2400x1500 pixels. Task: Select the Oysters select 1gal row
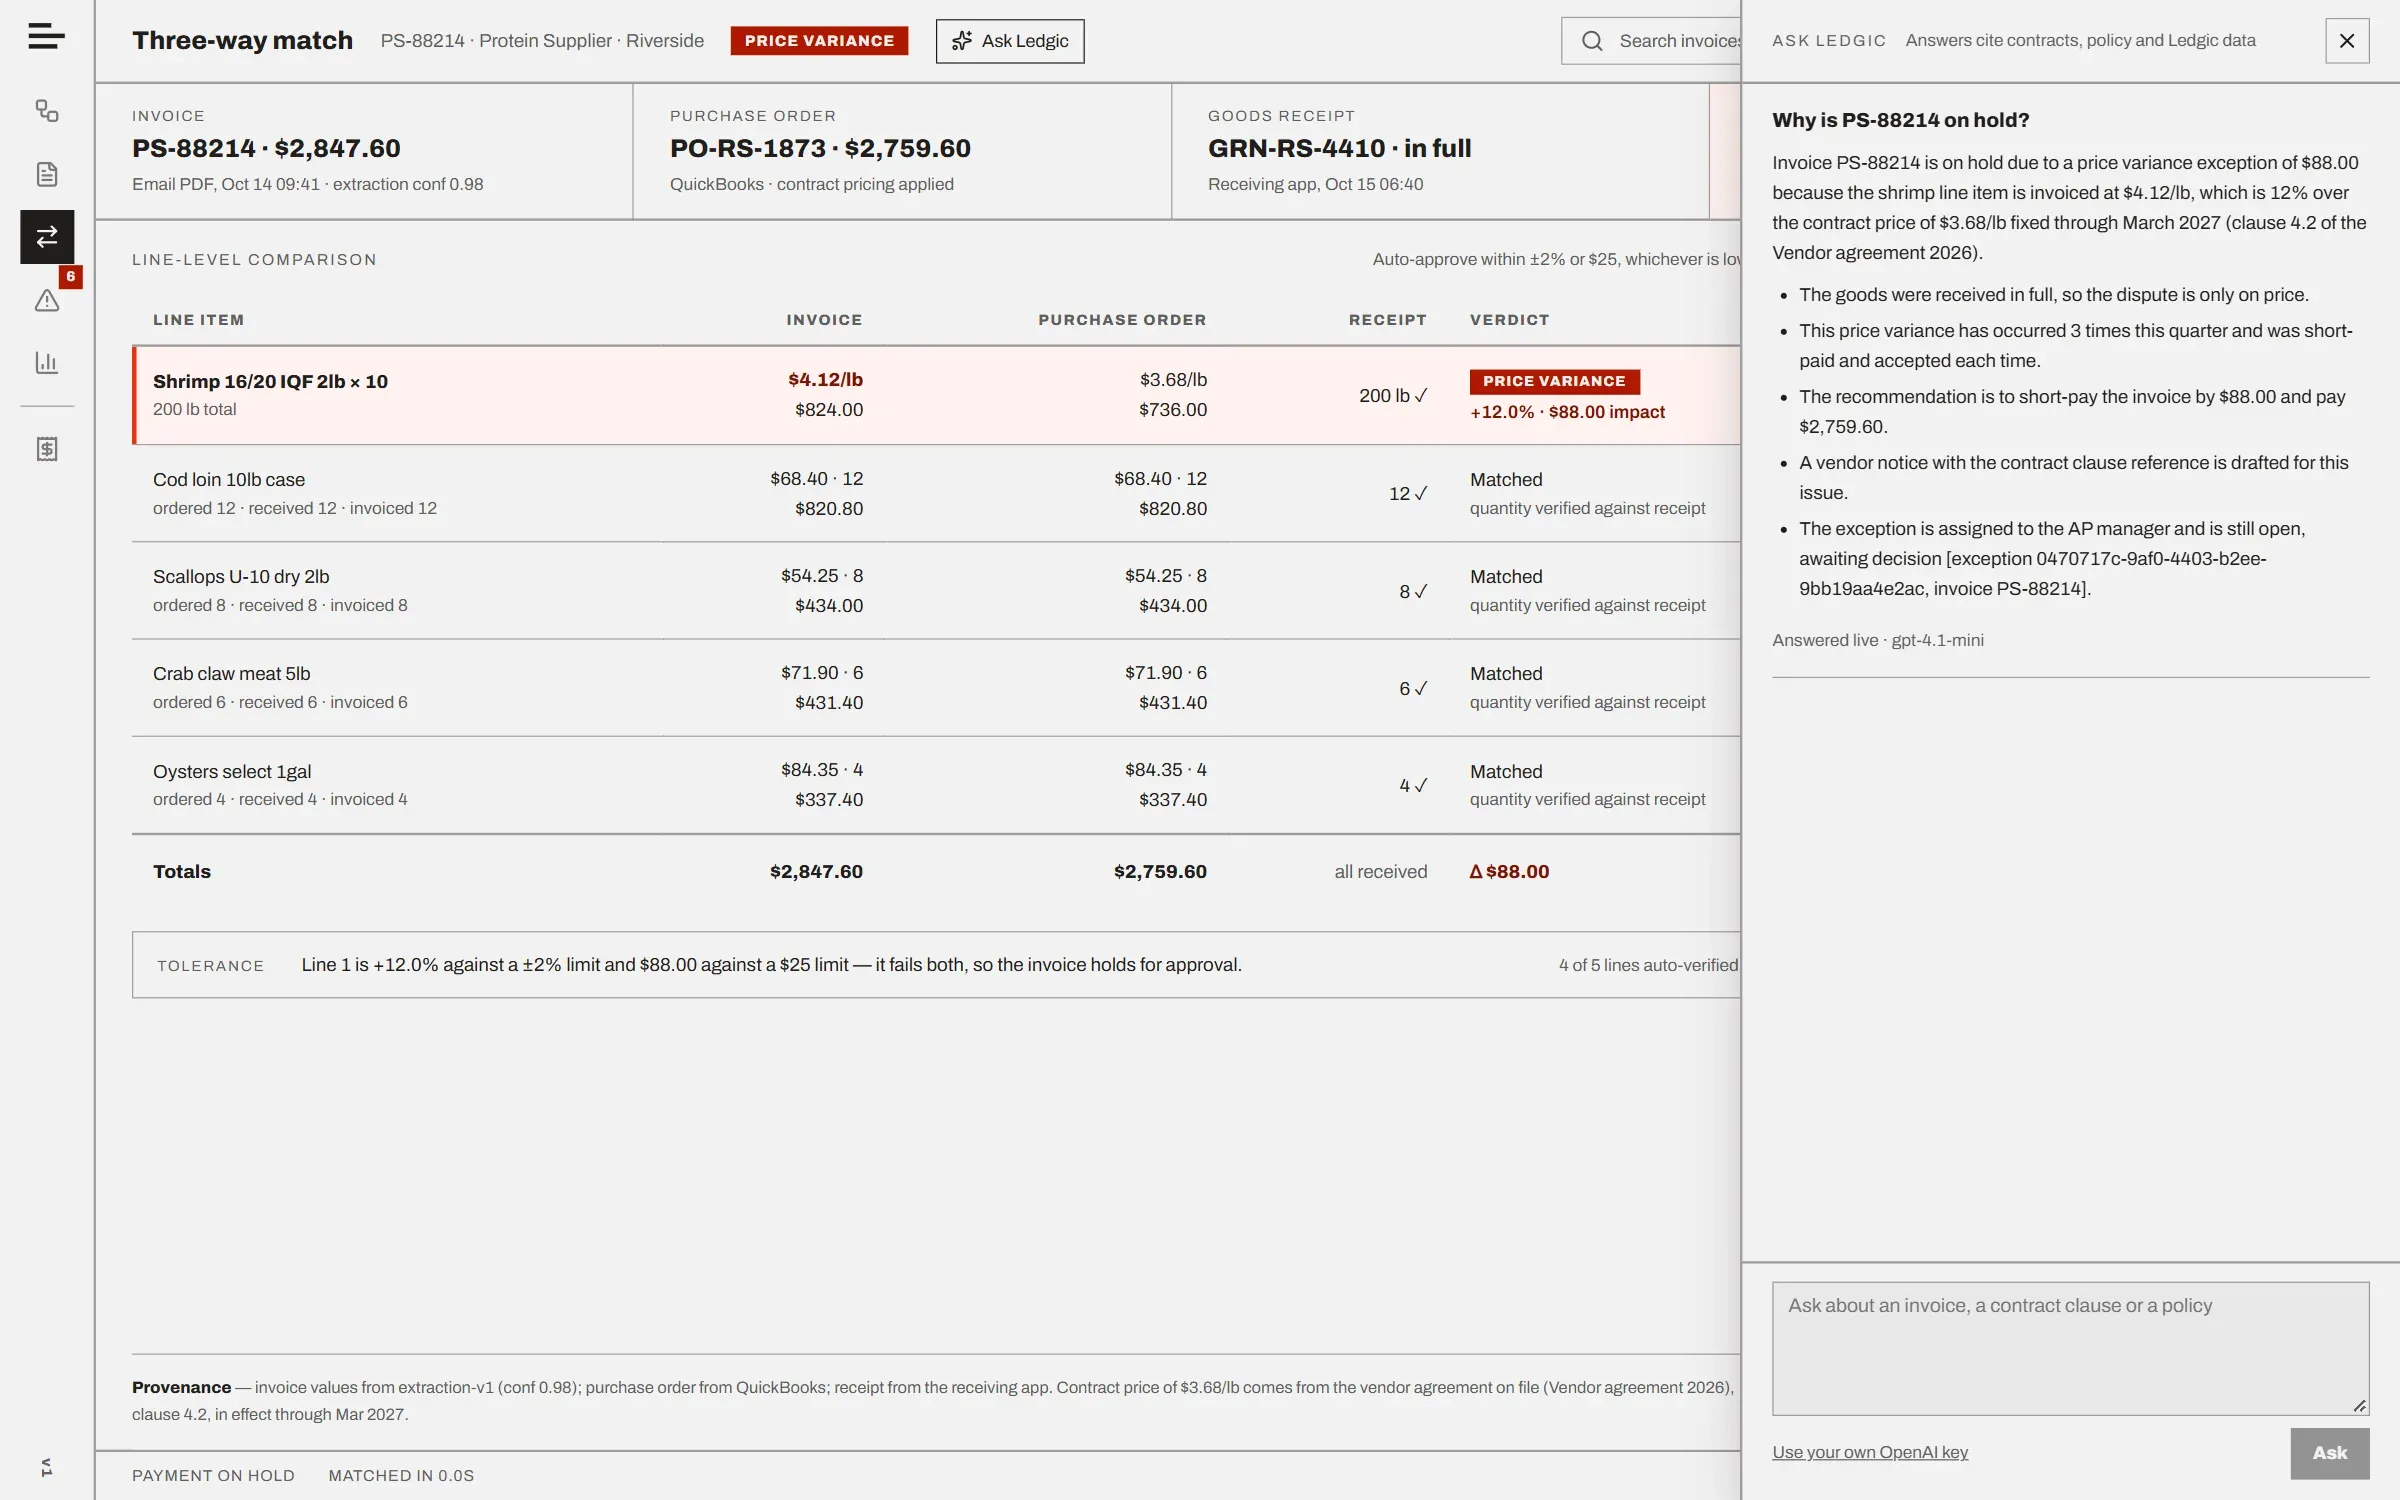point(936,785)
